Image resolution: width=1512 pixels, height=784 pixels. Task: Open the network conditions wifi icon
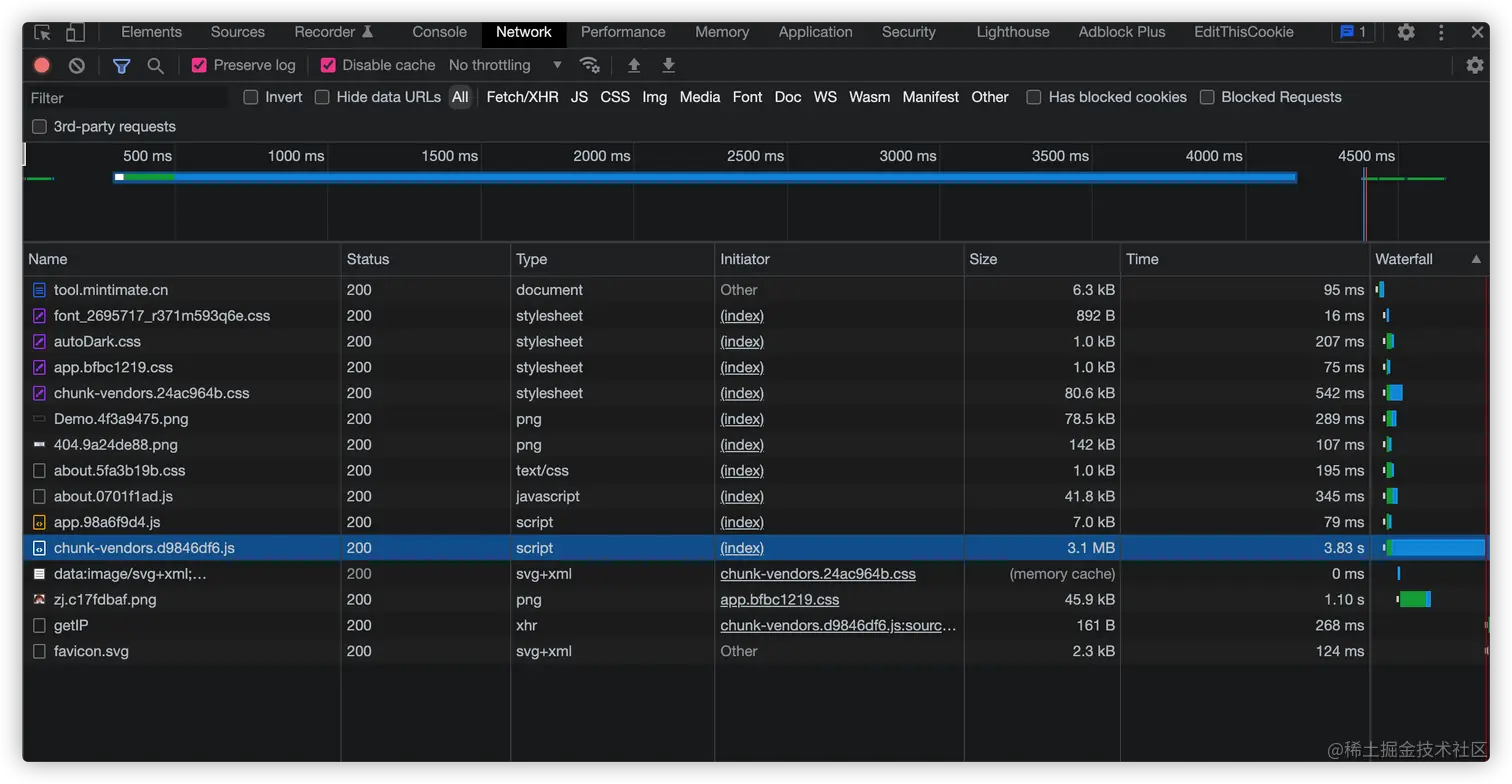pos(590,65)
